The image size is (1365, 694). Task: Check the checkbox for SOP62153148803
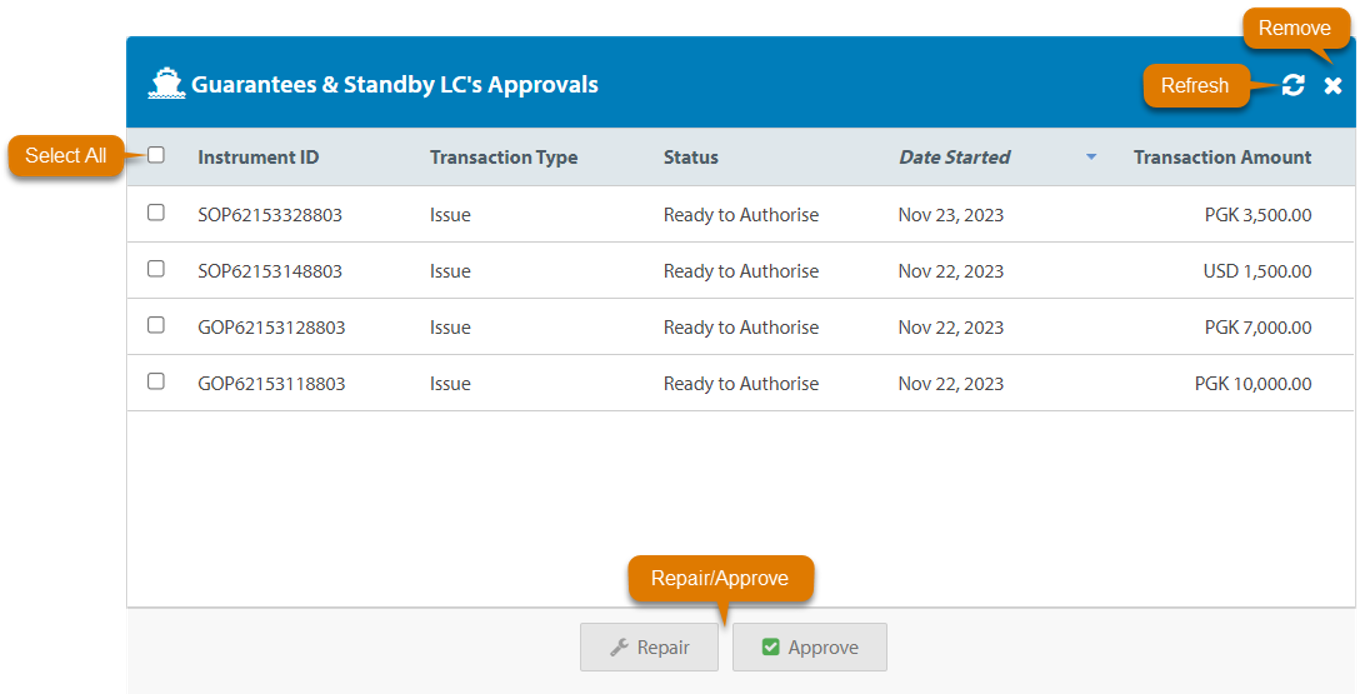point(155,270)
